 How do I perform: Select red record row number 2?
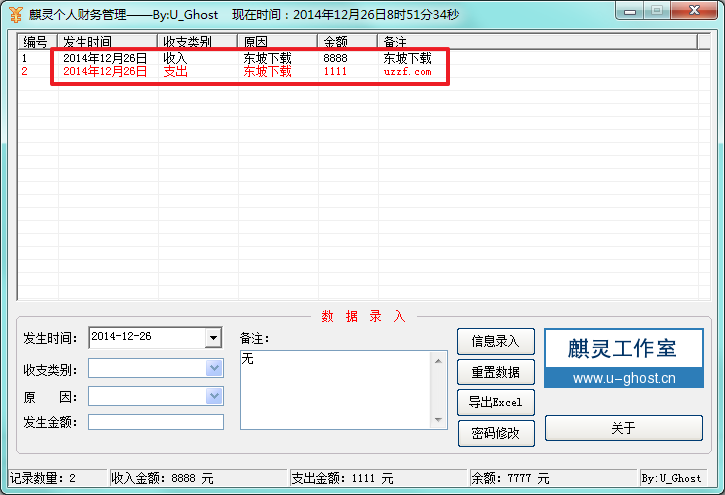pyautogui.click(x=363, y=71)
